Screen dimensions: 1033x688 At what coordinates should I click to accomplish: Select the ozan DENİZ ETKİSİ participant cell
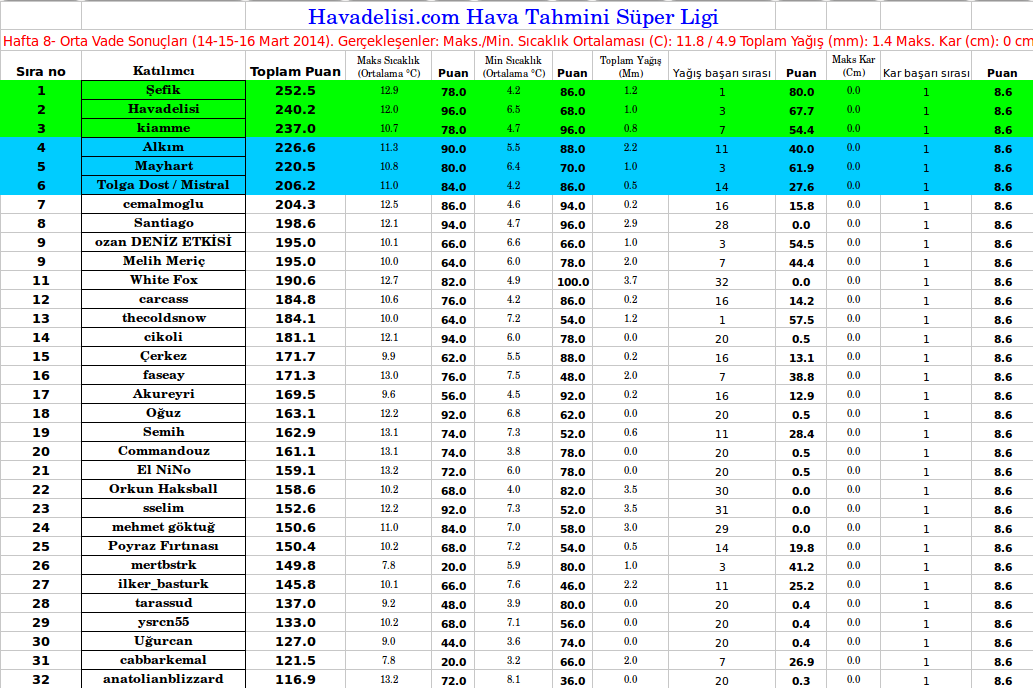pyautogui.click(x=163, y=242)
